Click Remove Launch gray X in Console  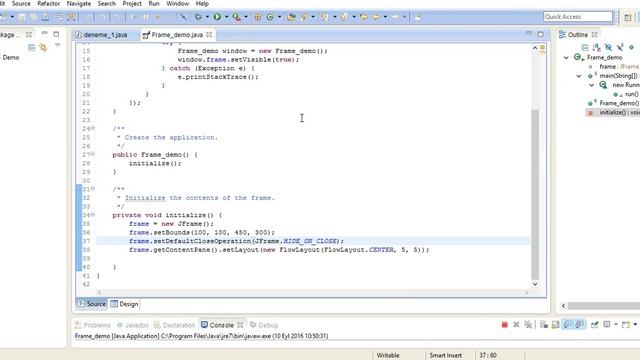[516, 324]
